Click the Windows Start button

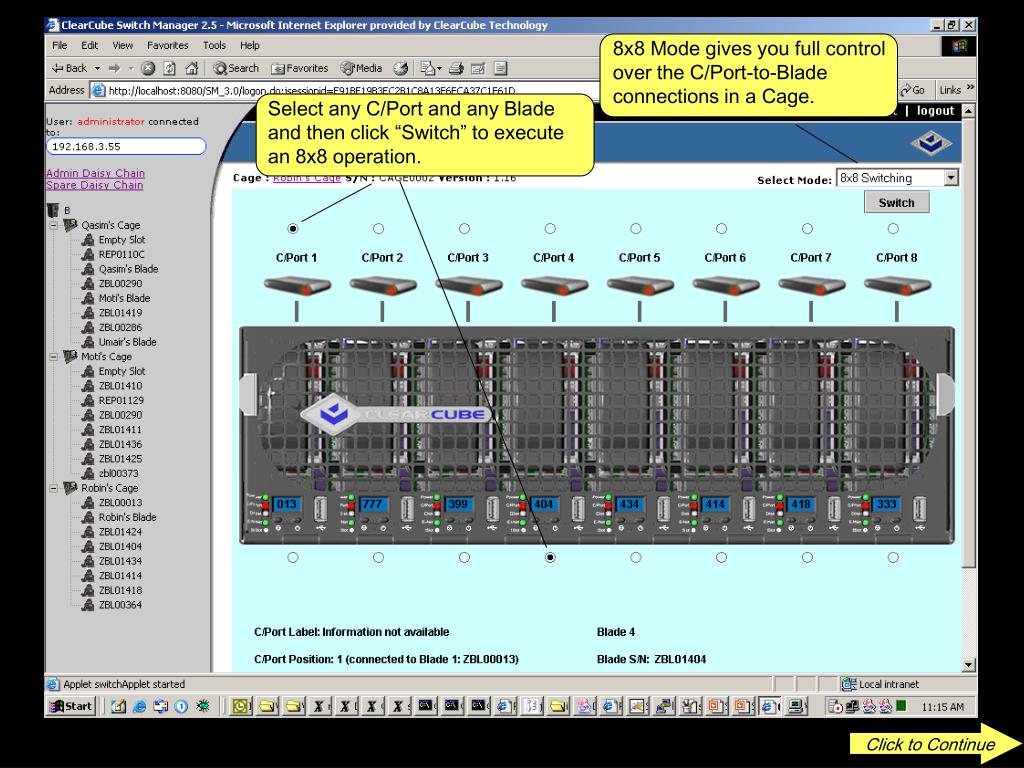(x=72, y=706)
